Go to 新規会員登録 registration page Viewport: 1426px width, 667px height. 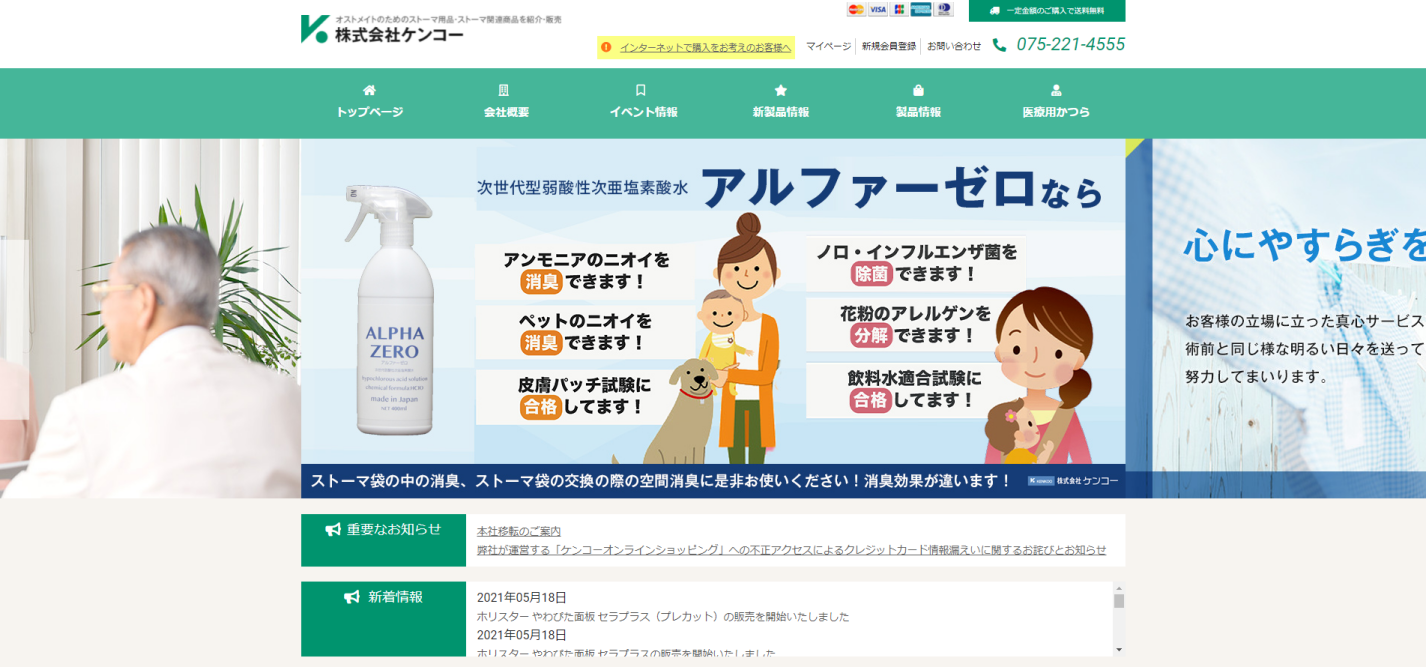888,46
